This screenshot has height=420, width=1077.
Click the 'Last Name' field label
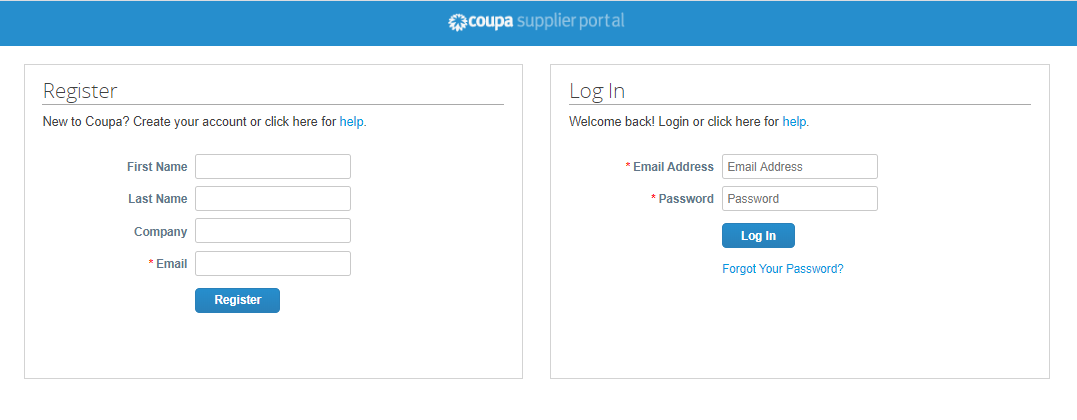[x=157, y=199]
